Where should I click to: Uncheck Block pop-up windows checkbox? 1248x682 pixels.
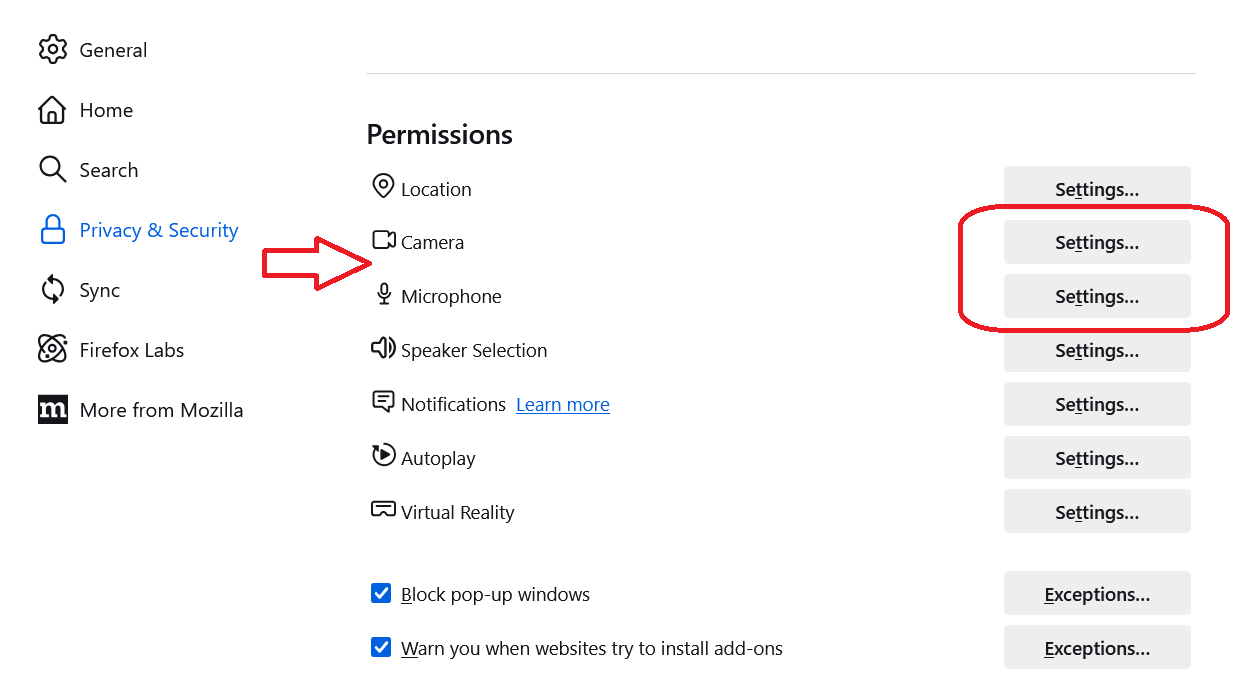coord(381,594)
